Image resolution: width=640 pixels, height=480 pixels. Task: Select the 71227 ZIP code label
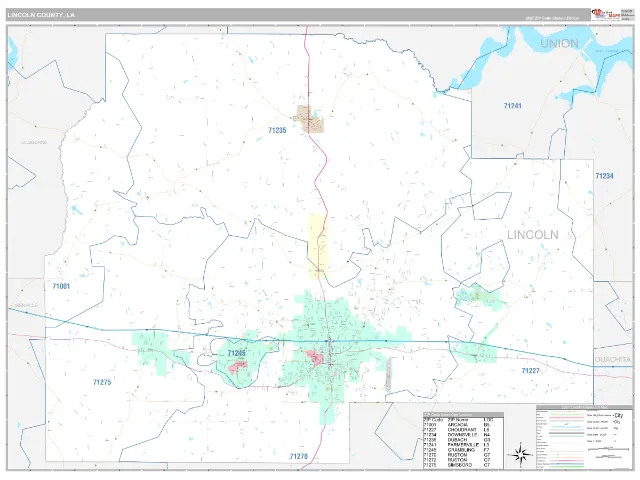pyautogui.click(x=531, y=371)
